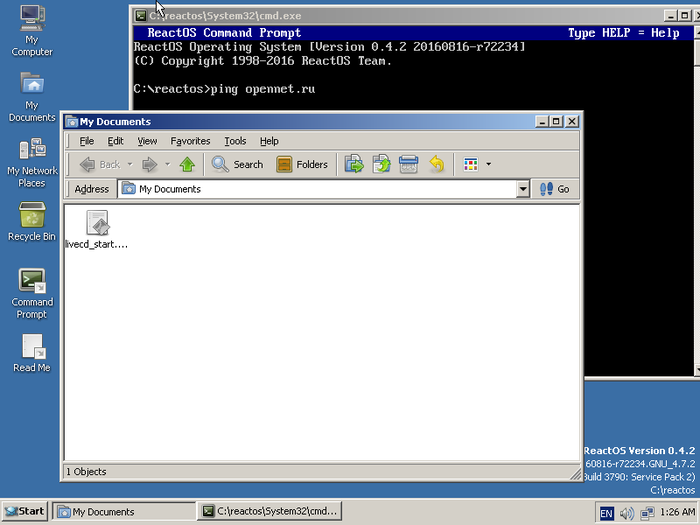Click the Move To toolbar icon

tap(354, 165)
